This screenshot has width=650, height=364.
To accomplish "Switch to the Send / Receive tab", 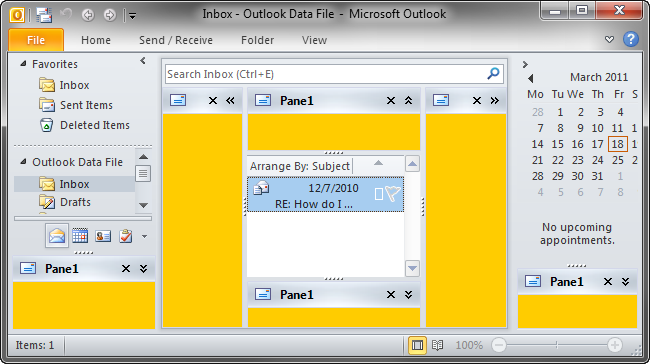I will click(176, 40).
